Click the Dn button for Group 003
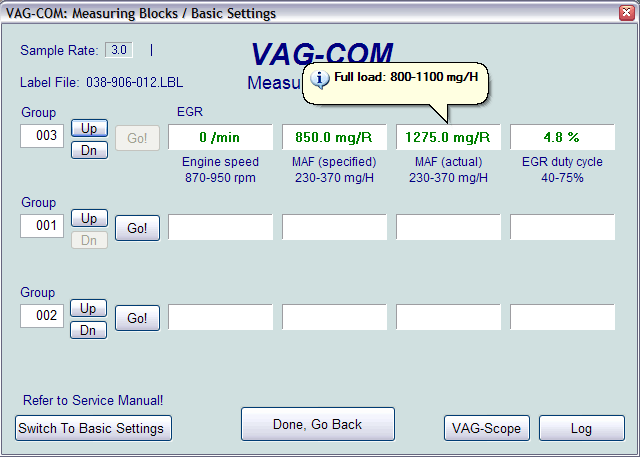Image resolution: width=640 pixels, height=457 pixels. (89, 150)
